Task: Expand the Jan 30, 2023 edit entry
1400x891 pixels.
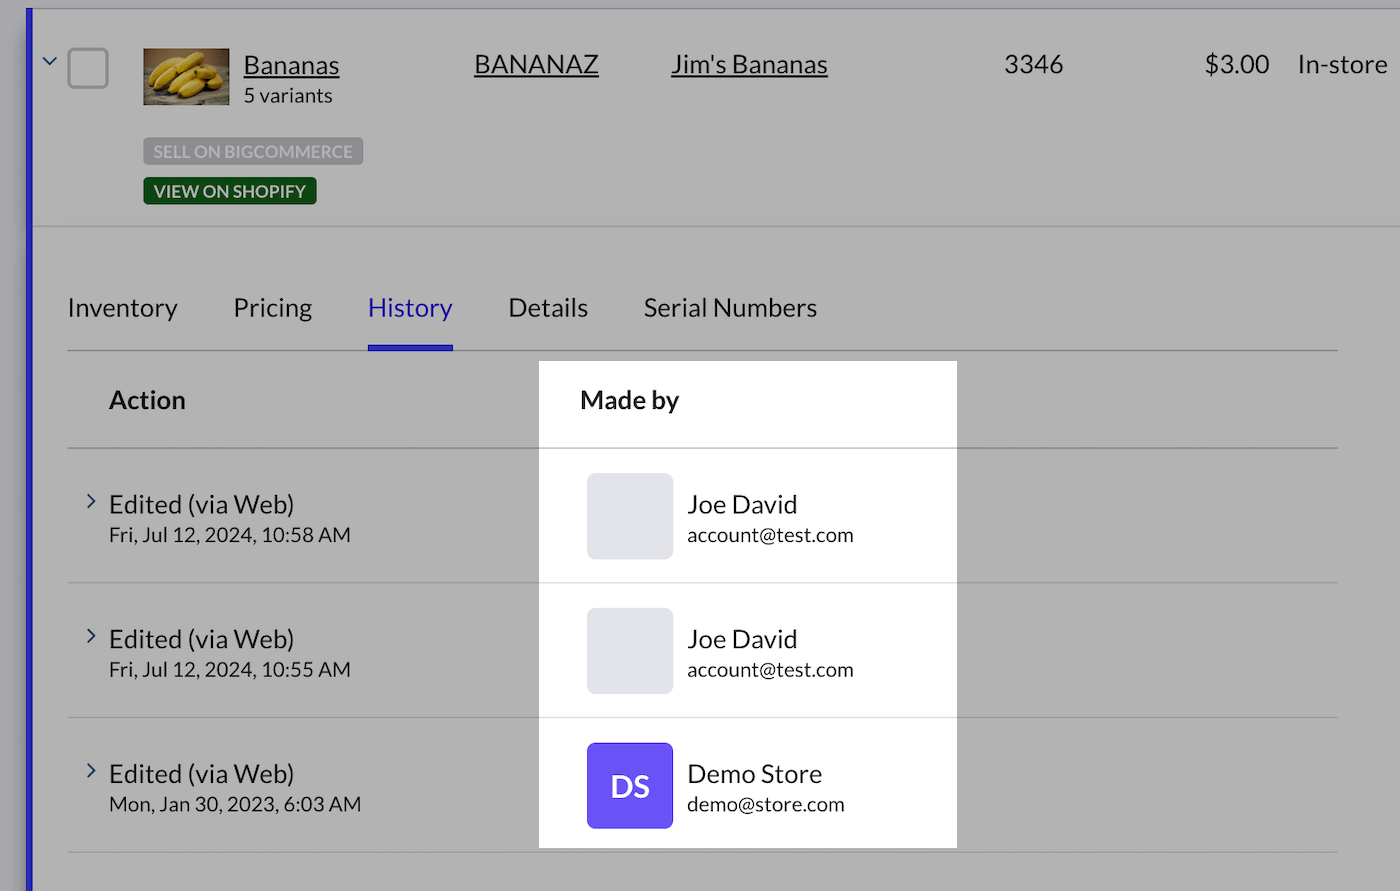Action: click(91, 771)
